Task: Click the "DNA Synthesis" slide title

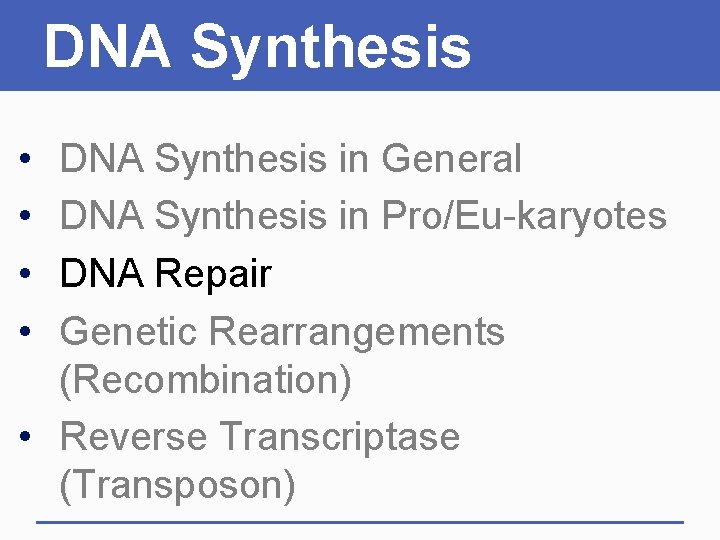Action: pos(256,47)
